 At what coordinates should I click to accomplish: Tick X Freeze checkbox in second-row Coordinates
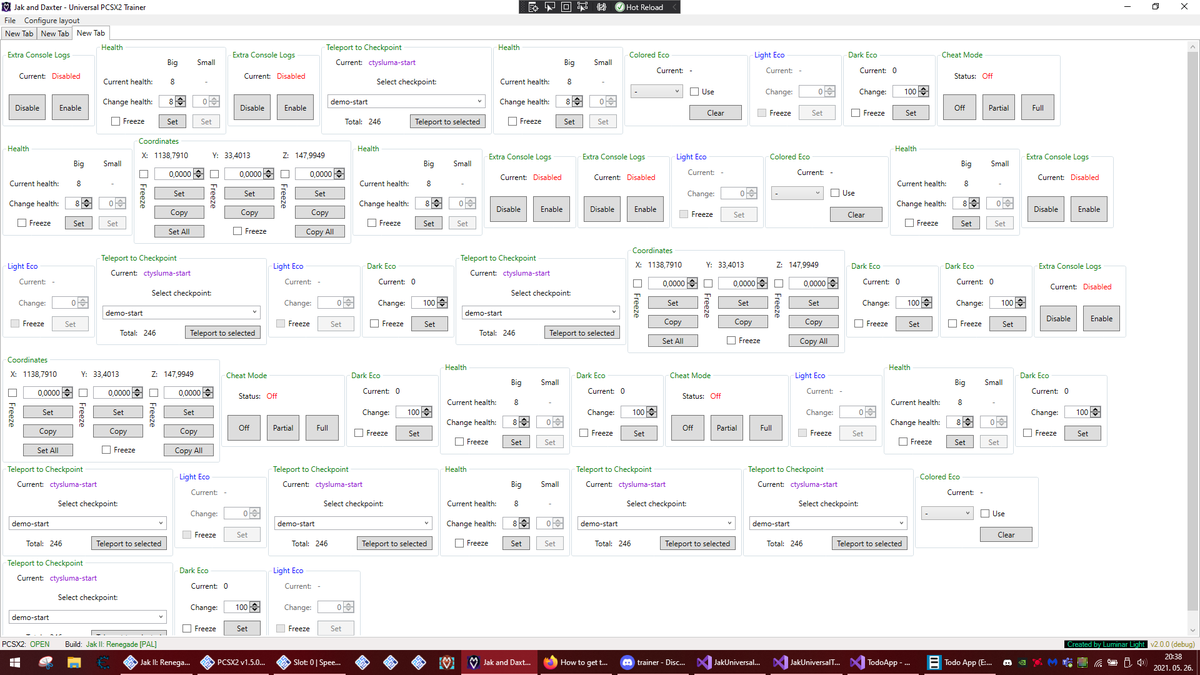[143, 174]
